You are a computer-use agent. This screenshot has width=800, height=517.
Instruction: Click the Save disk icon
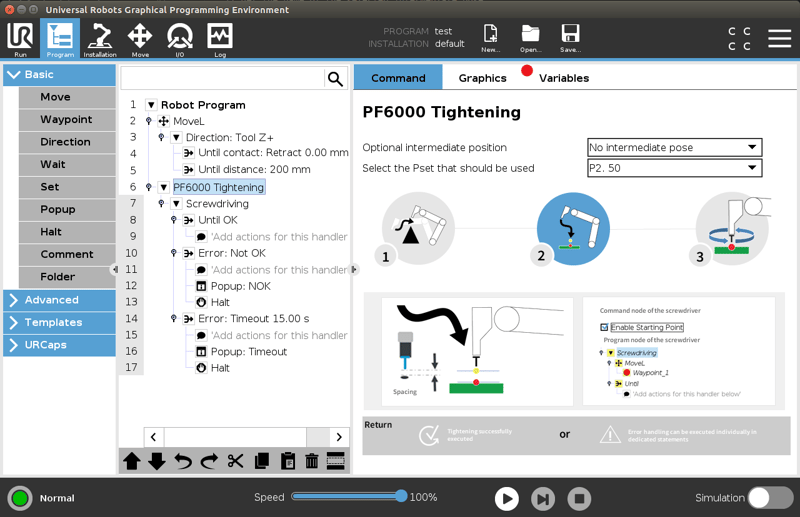570,38
